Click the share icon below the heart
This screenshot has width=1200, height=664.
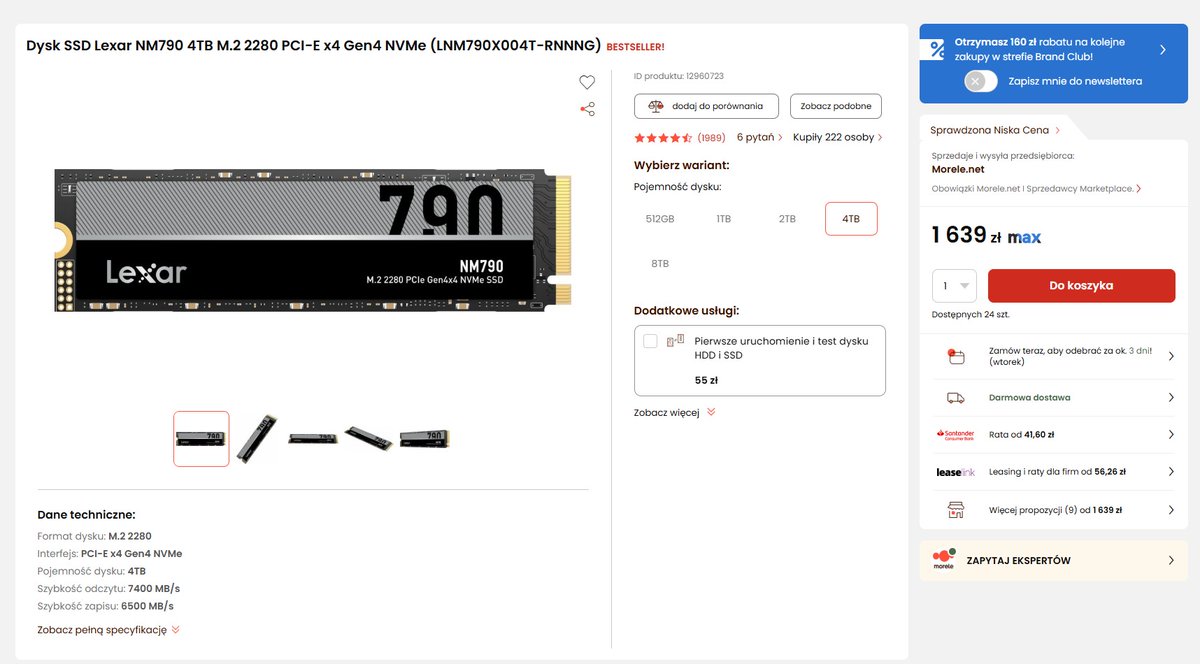[x=587, y=109]
